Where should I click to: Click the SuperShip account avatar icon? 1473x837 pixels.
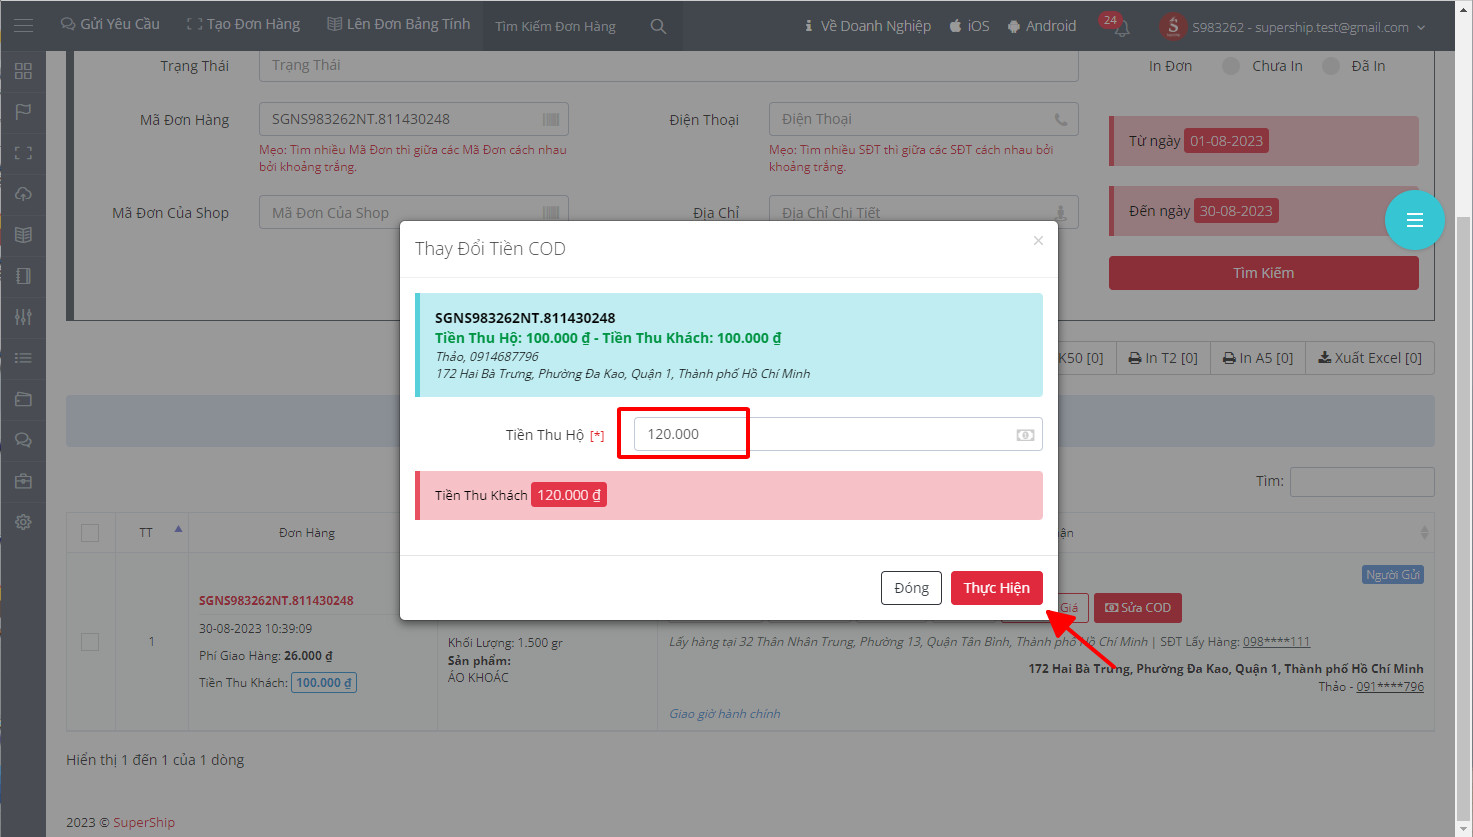pos(1173,27)
